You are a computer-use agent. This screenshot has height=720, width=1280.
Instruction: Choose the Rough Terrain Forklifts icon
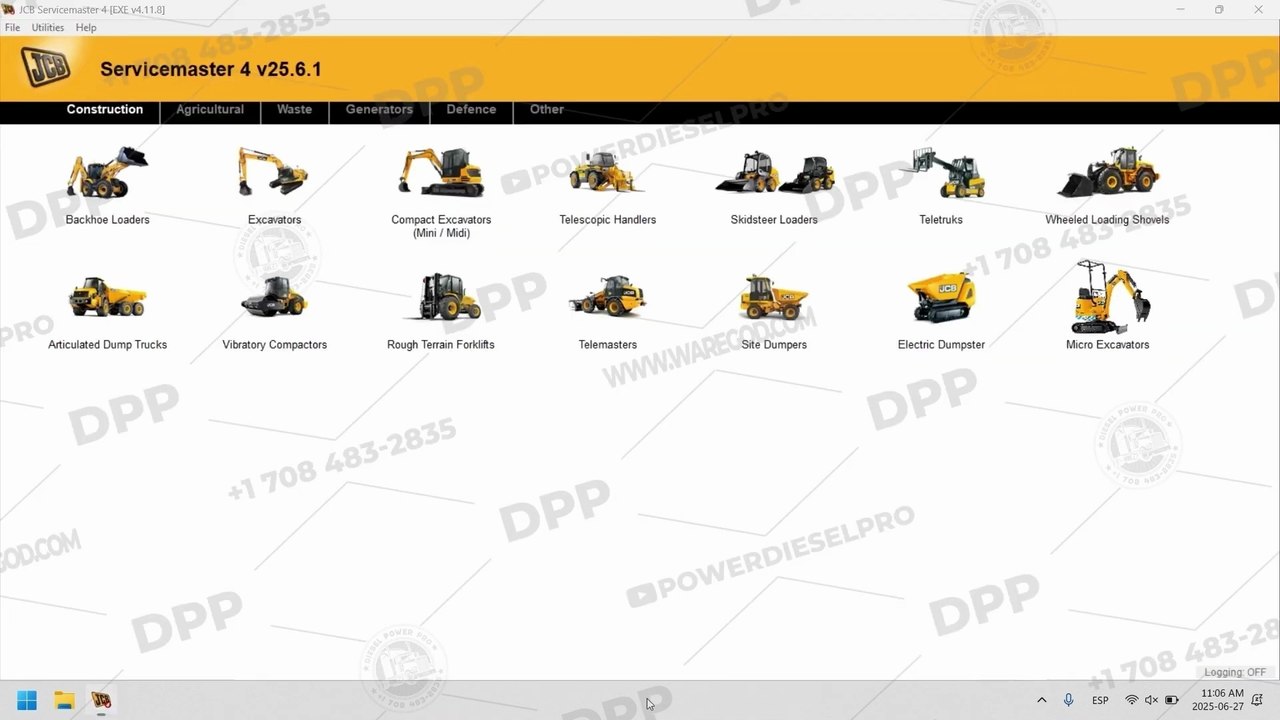(441, 296)
